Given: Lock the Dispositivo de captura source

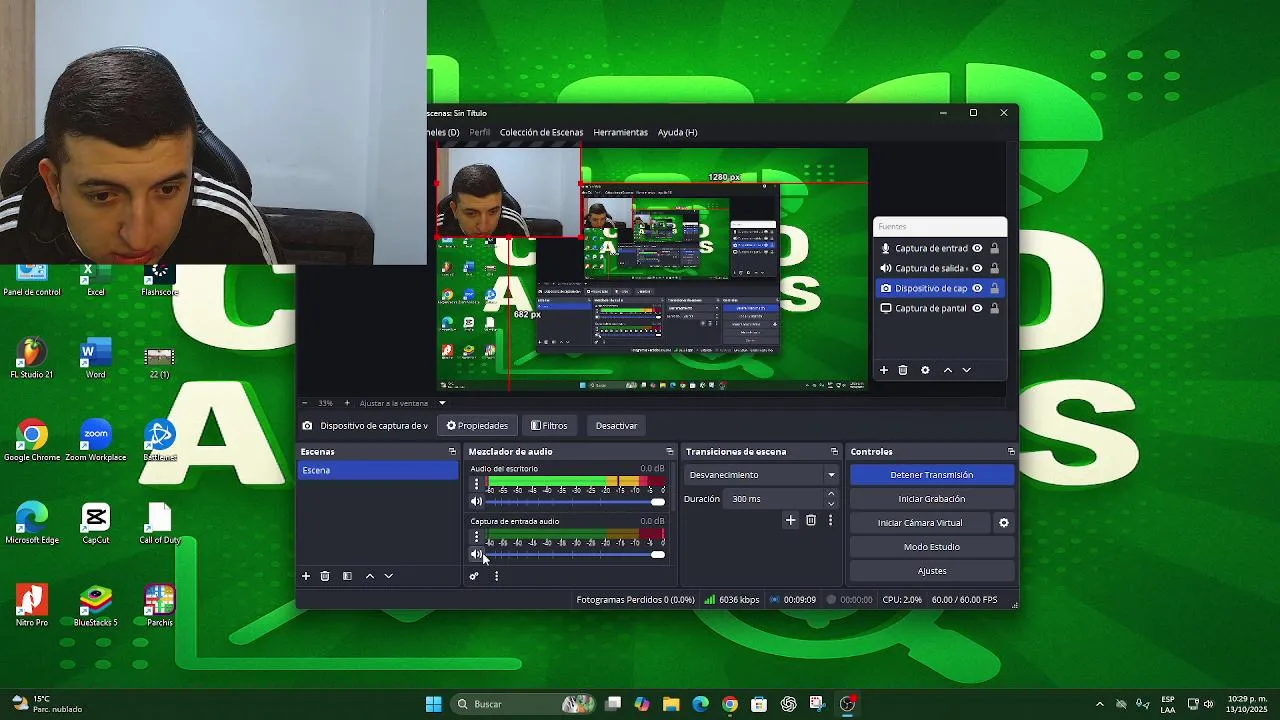Looking at the screenshot, I should coord(994,288).
